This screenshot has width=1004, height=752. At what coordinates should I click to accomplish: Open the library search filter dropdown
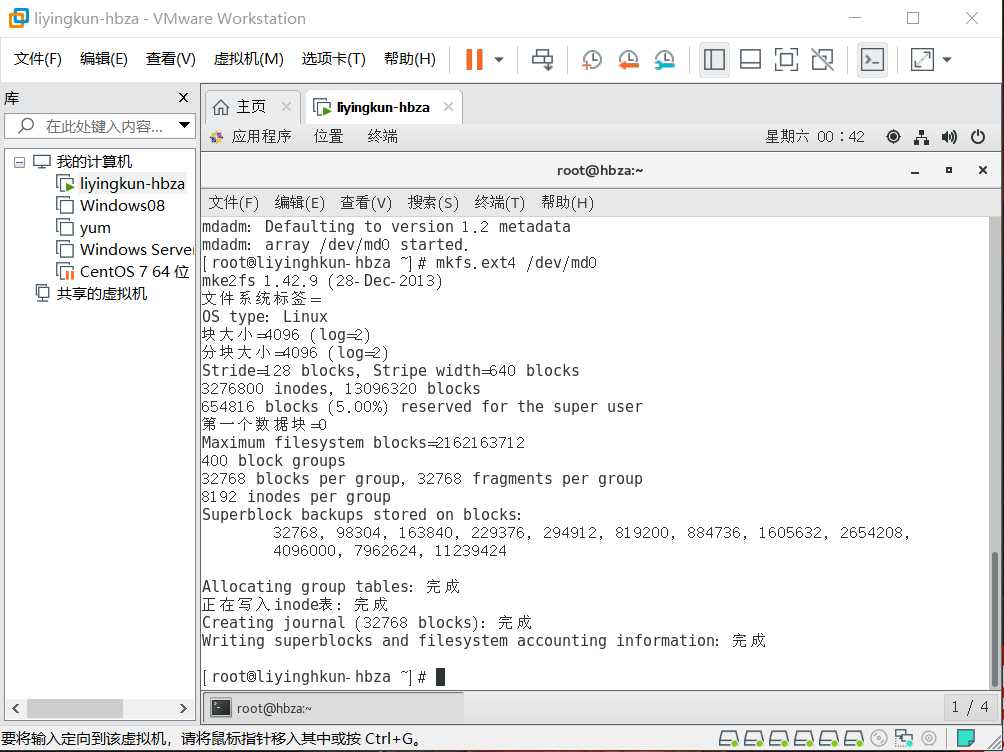click(184, 125)
